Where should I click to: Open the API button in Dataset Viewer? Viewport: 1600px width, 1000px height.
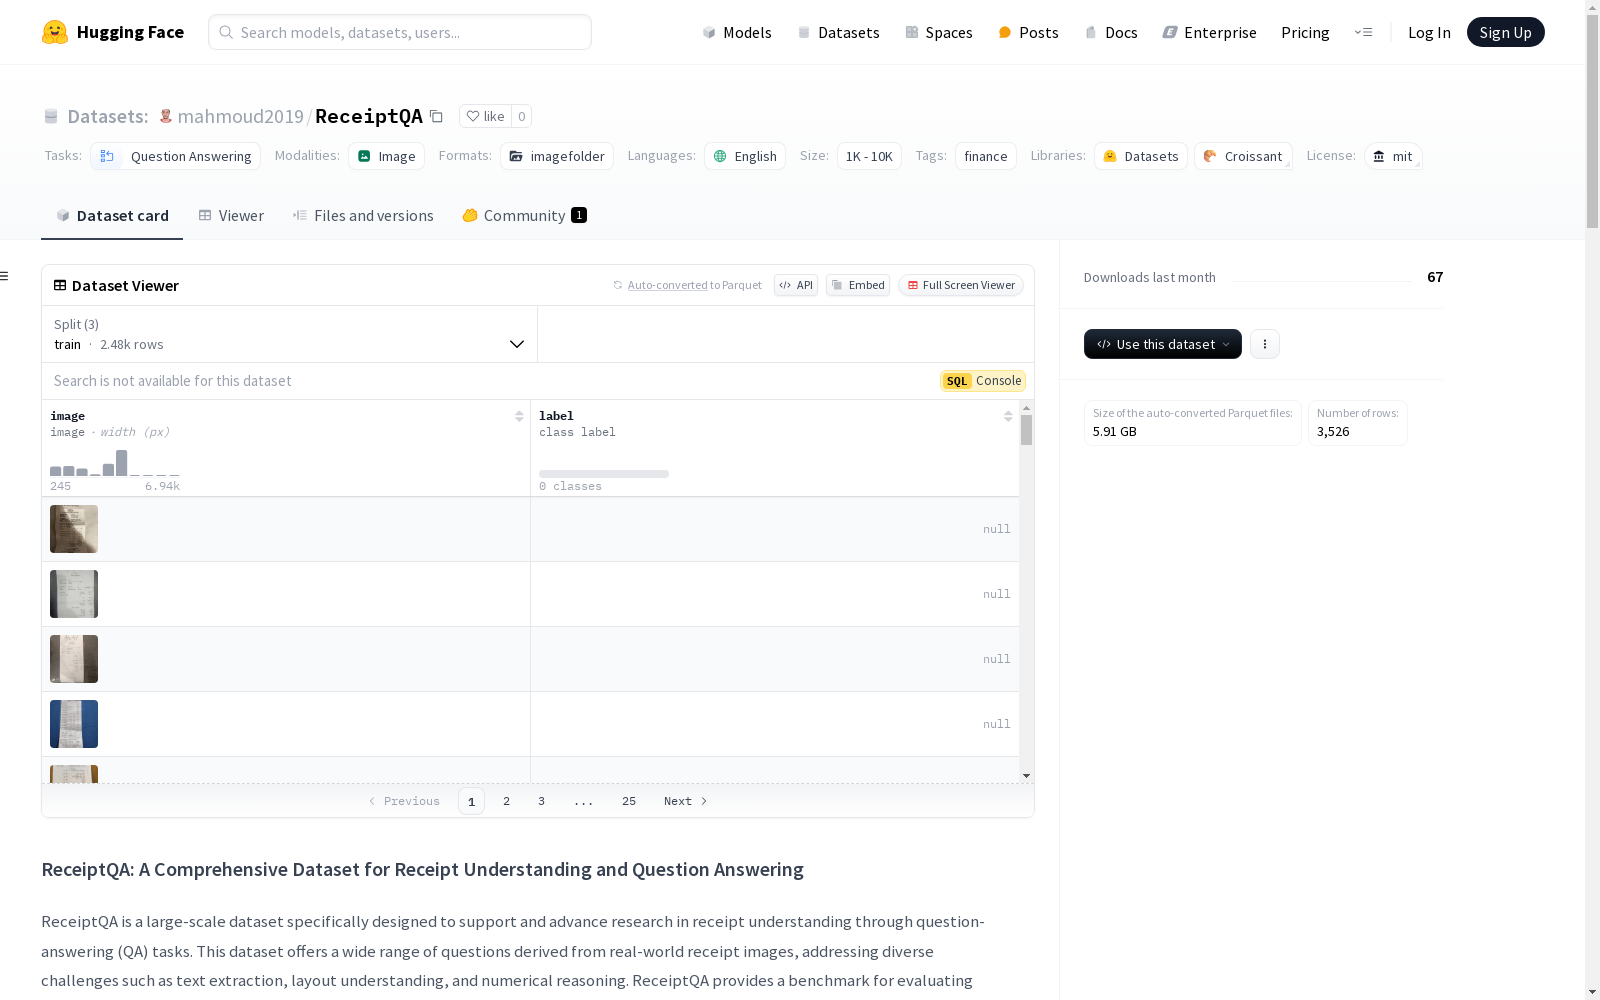click(796, 285)
